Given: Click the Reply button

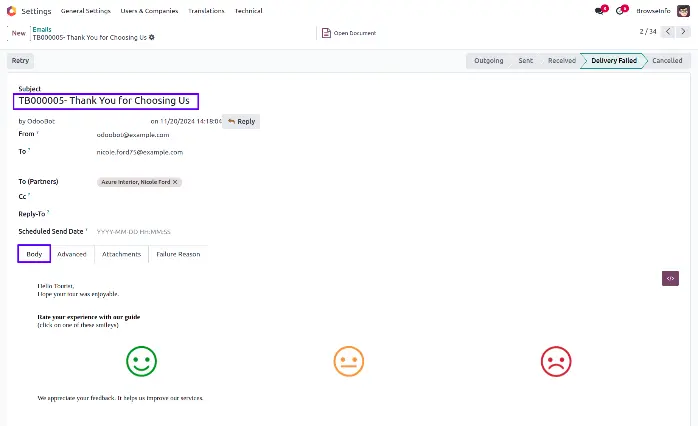Looking at the screenshot, I should [x=241, y=121].
